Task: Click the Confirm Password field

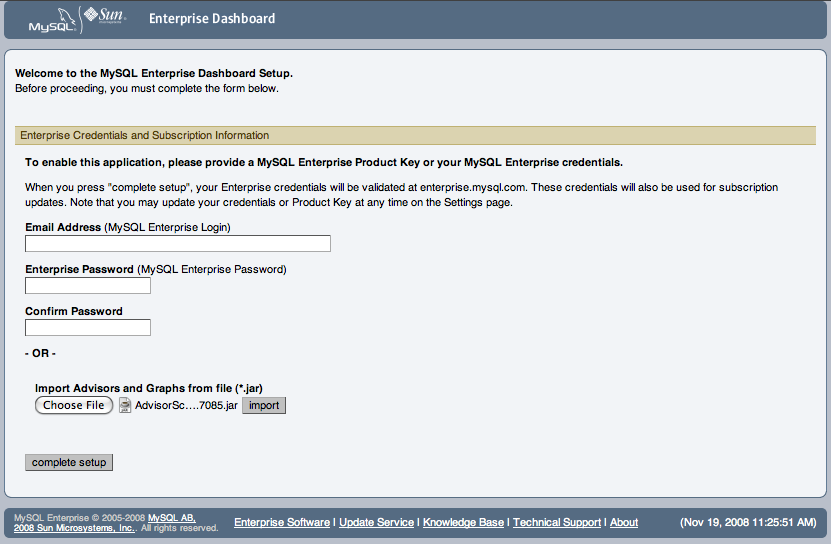Action: point(88,328)
